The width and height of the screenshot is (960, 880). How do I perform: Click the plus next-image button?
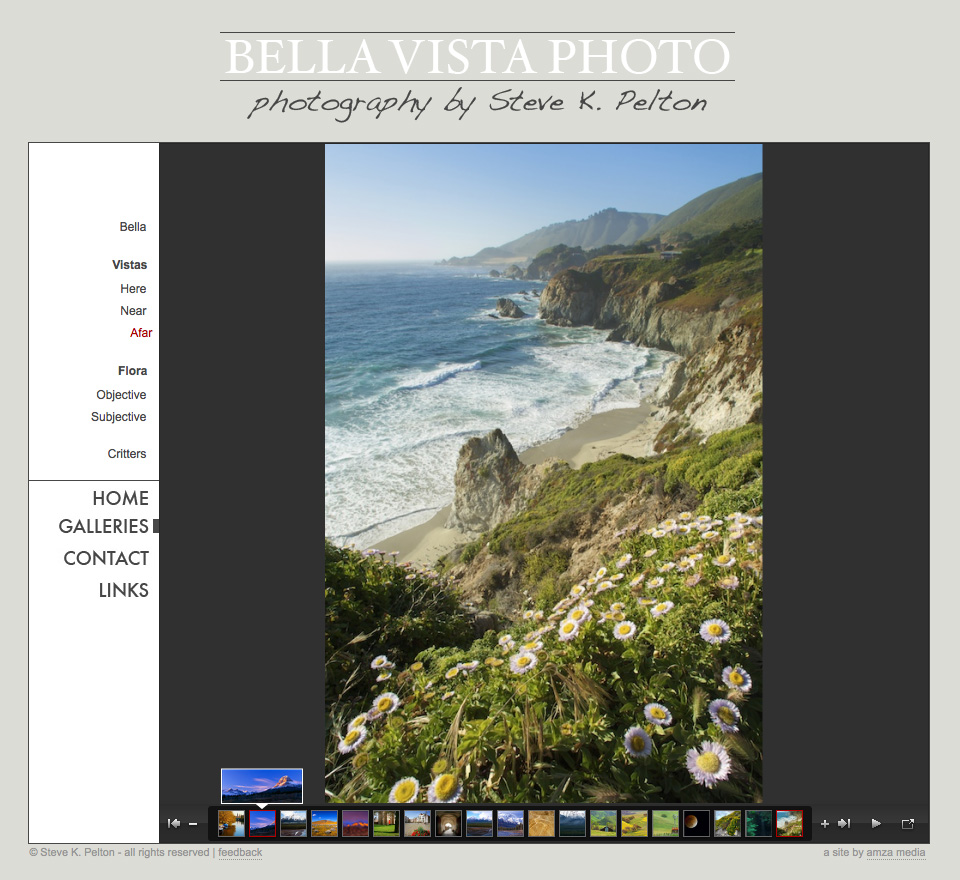[x=825, y=824]
